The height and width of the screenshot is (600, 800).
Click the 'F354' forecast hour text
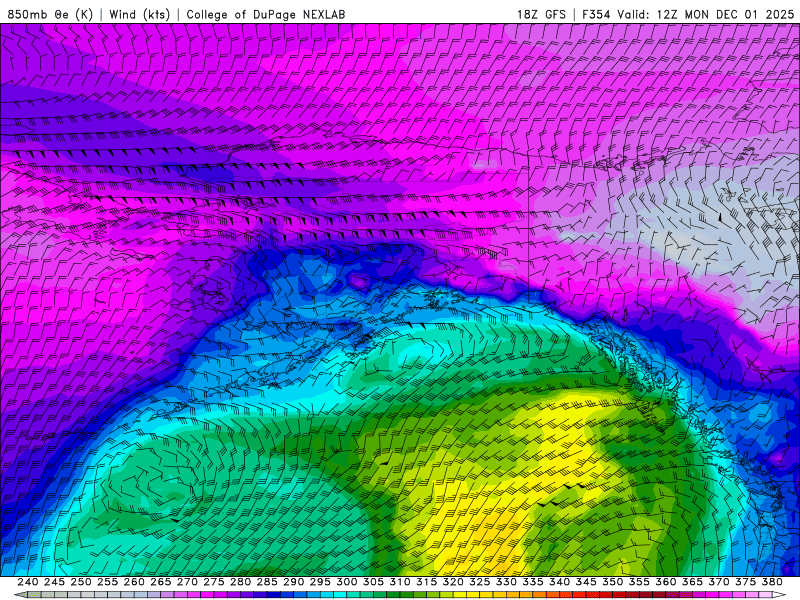click(596, 14)
